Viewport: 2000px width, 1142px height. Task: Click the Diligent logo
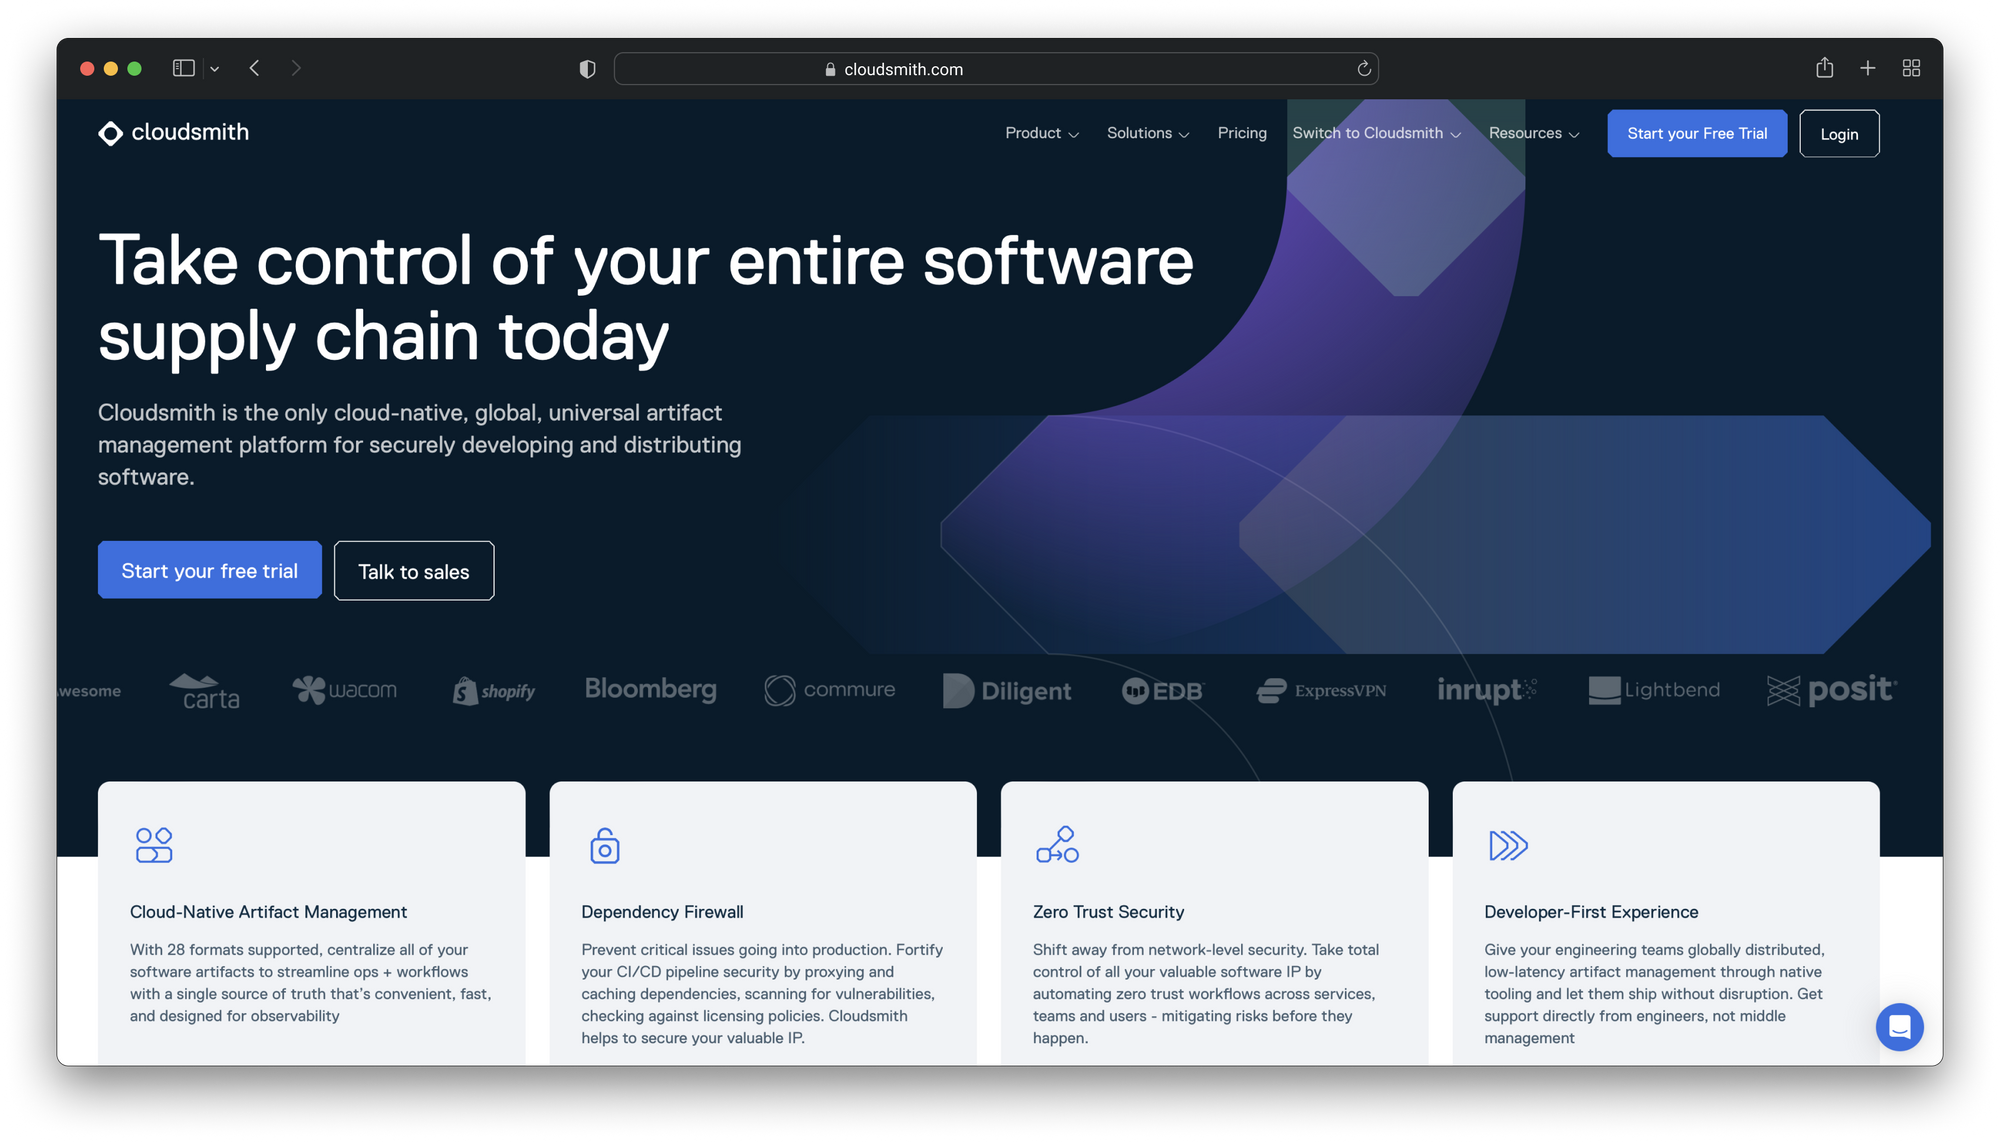1007,690
